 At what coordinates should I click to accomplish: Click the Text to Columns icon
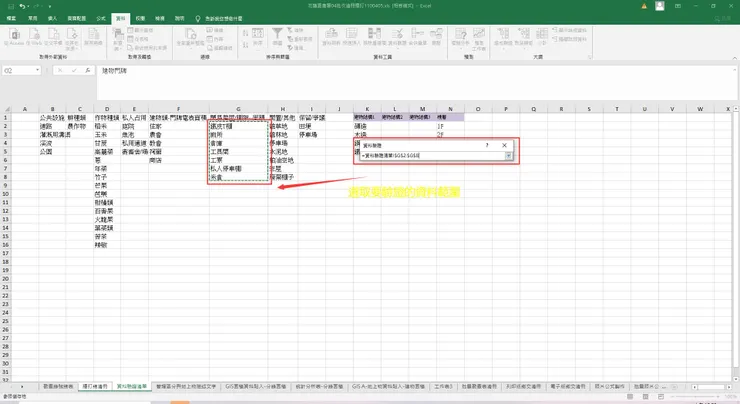click(x=331, y=34)
